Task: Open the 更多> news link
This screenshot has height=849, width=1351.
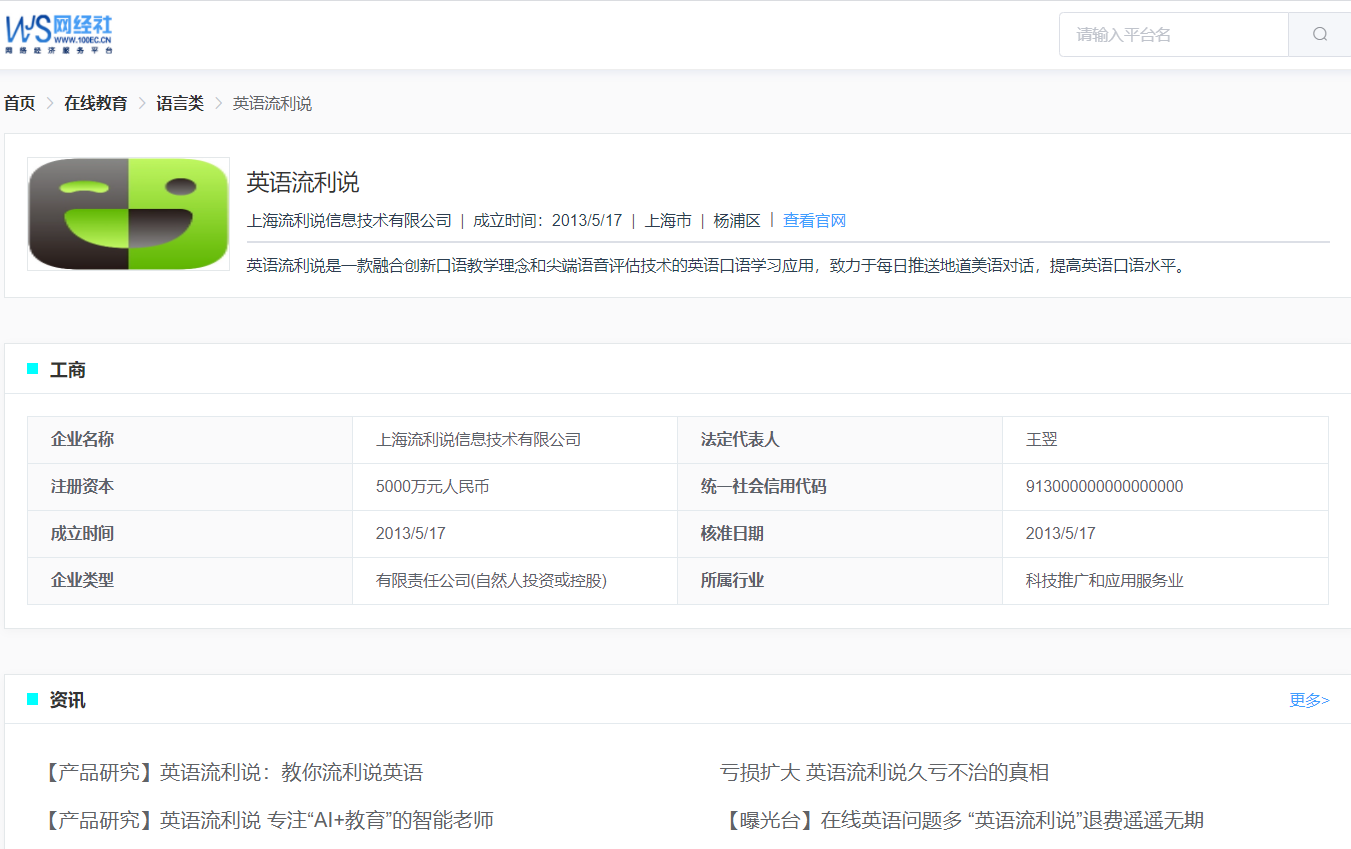Action: point(1309,700)
